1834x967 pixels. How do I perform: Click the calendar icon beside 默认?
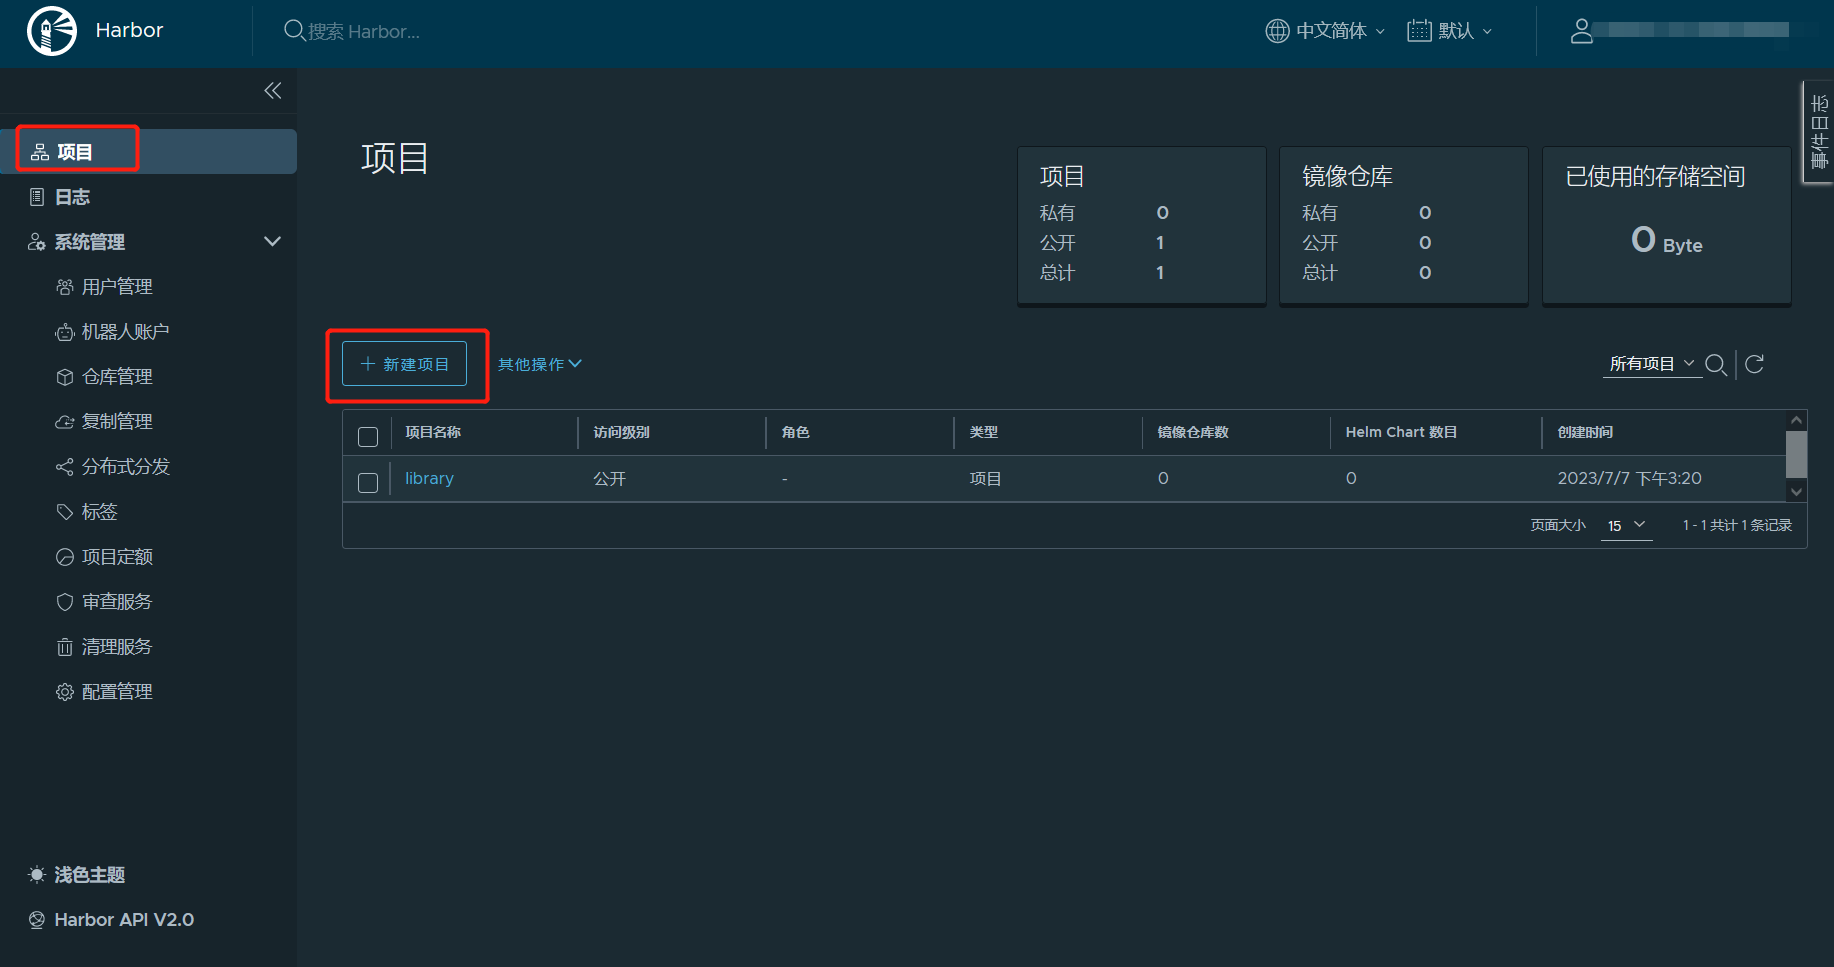pos(1419,31)
